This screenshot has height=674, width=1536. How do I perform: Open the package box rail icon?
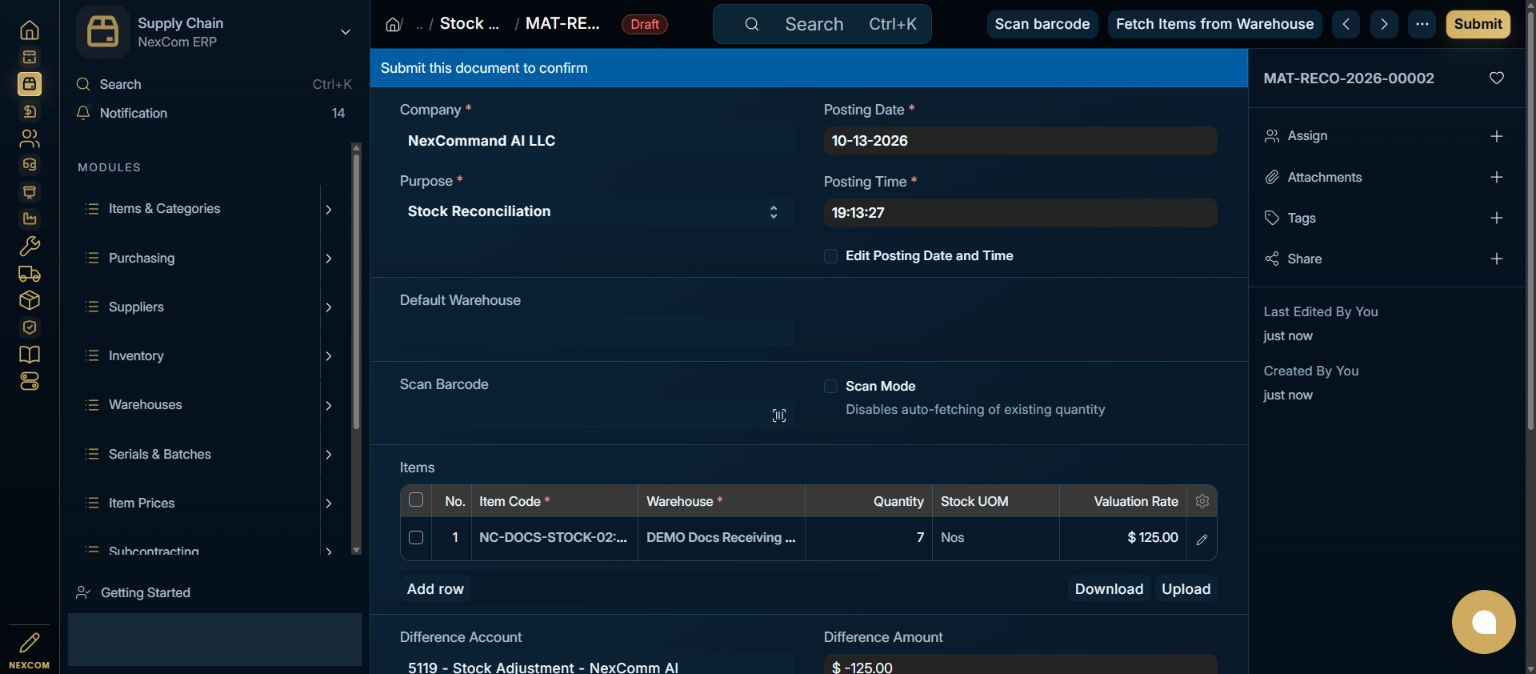29,300
